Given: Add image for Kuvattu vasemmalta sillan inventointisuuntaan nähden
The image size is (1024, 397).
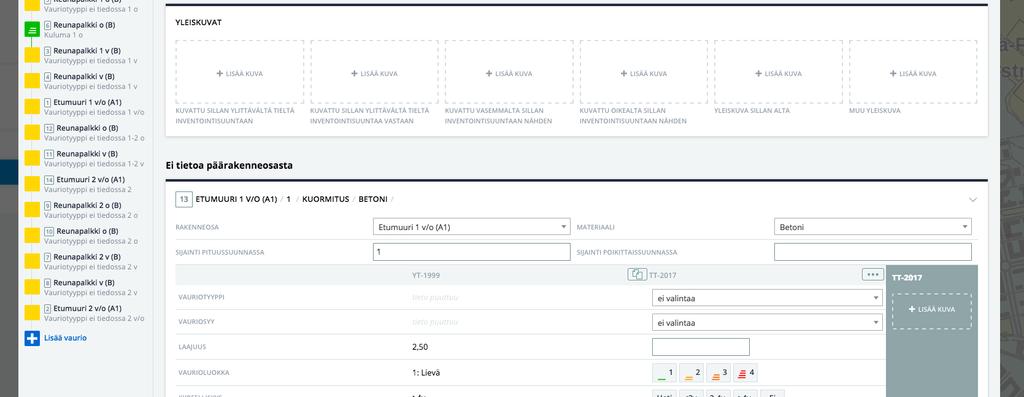Looking at the screenshot, I should 509,72.
